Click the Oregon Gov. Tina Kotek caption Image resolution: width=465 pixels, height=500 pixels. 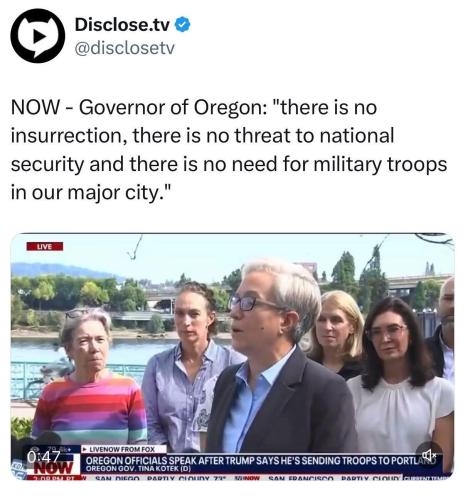pos(138,469)
